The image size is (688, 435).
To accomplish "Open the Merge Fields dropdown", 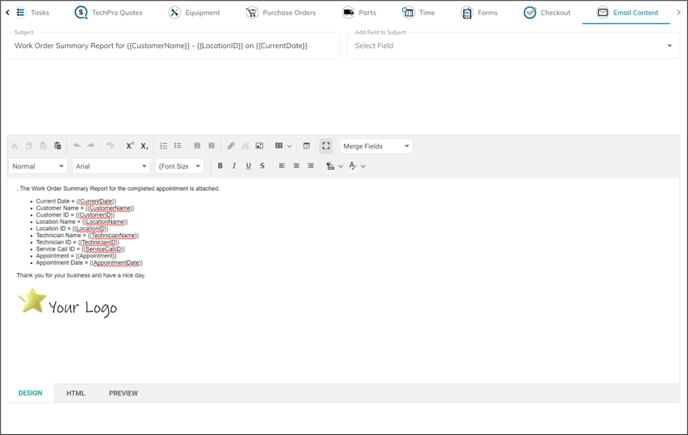I will [x=376, y=146].
